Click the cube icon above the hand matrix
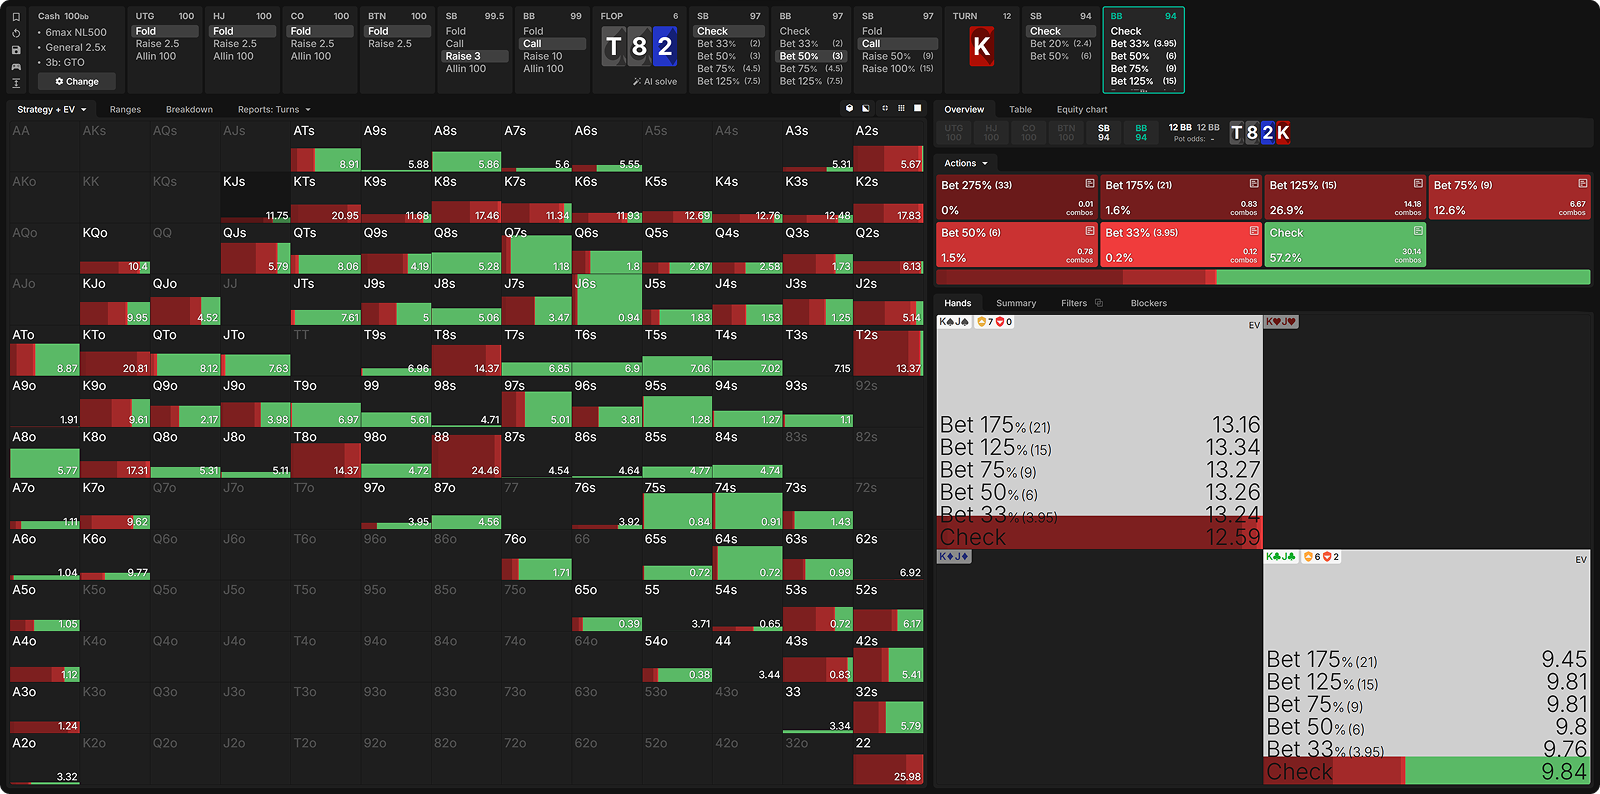 tap(850, 108)
